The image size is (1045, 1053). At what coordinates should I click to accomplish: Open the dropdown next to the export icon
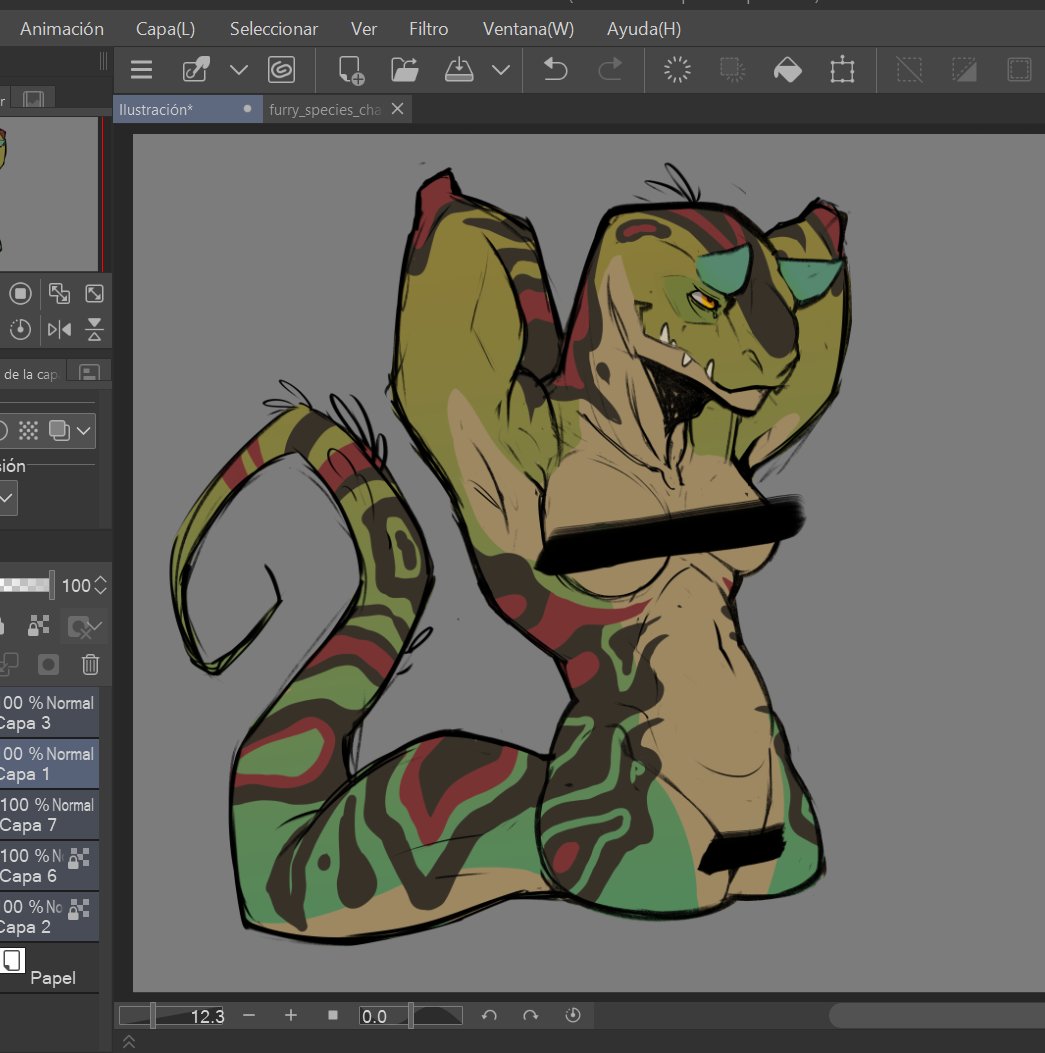point(501,69)
